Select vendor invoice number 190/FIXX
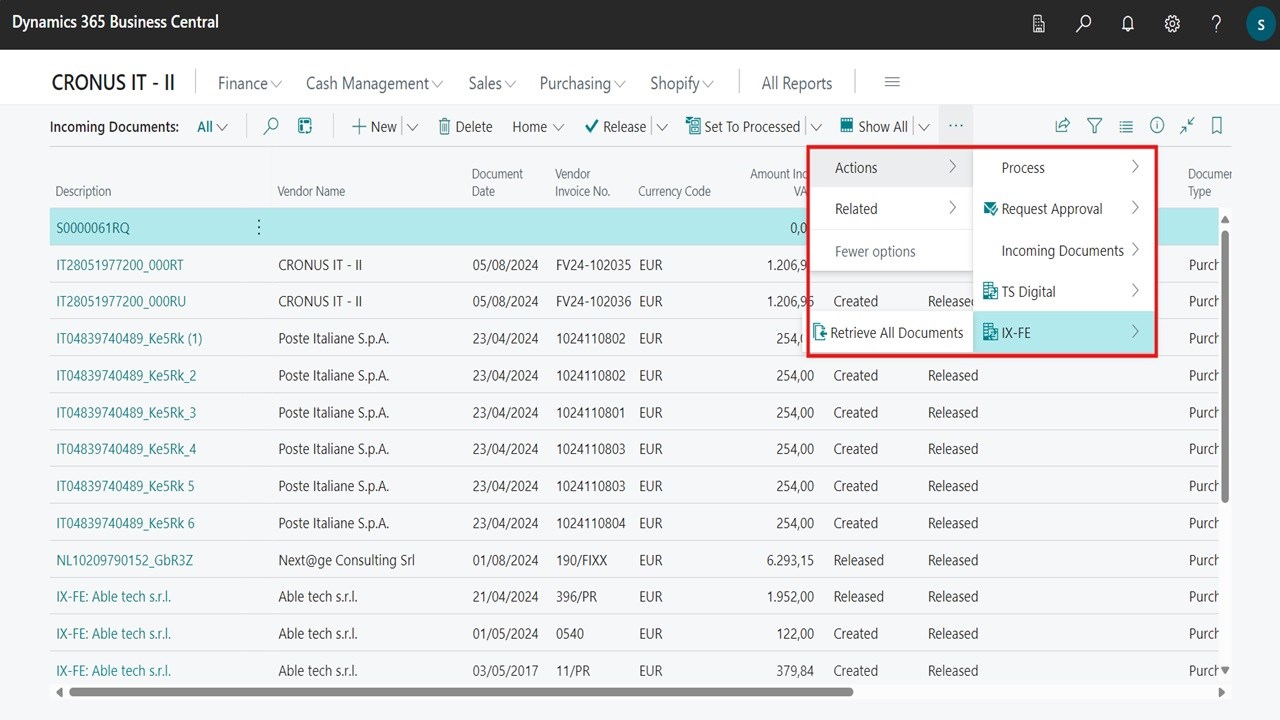Screen dimensions: 1280x720 pyautogui.click(x=582, y=560)
